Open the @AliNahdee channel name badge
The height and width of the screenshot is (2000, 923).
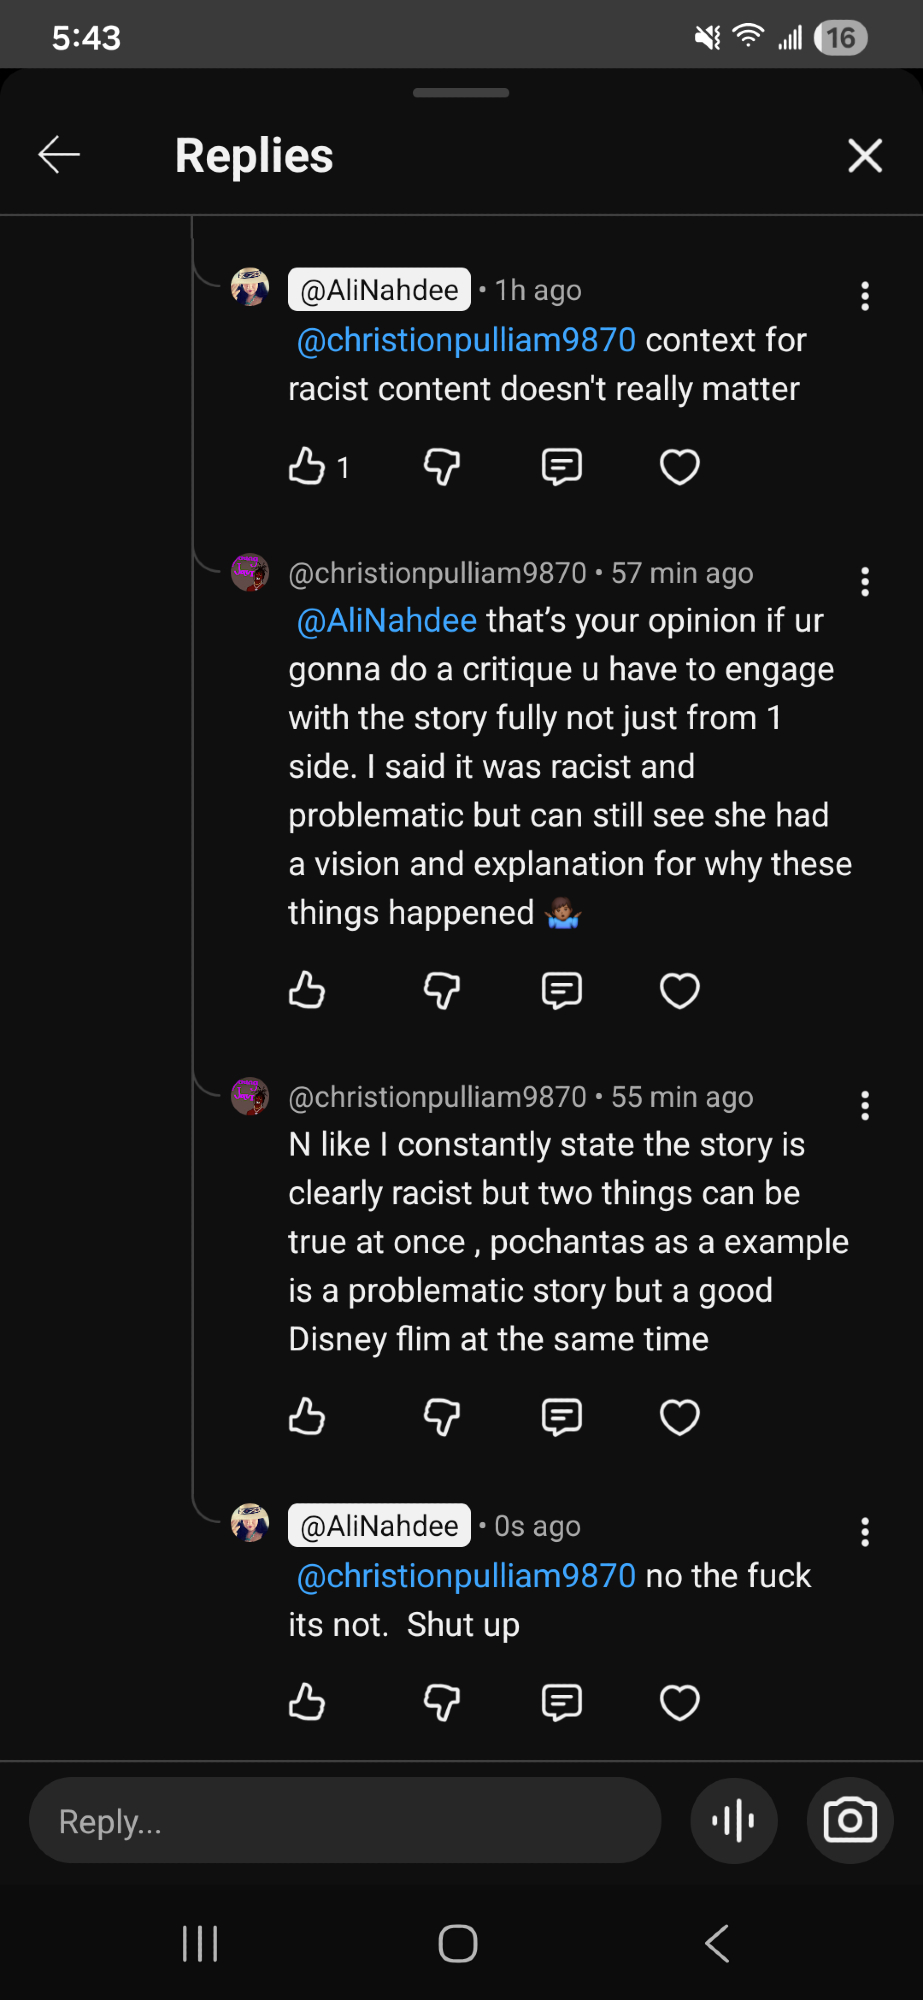coord(379,290)
